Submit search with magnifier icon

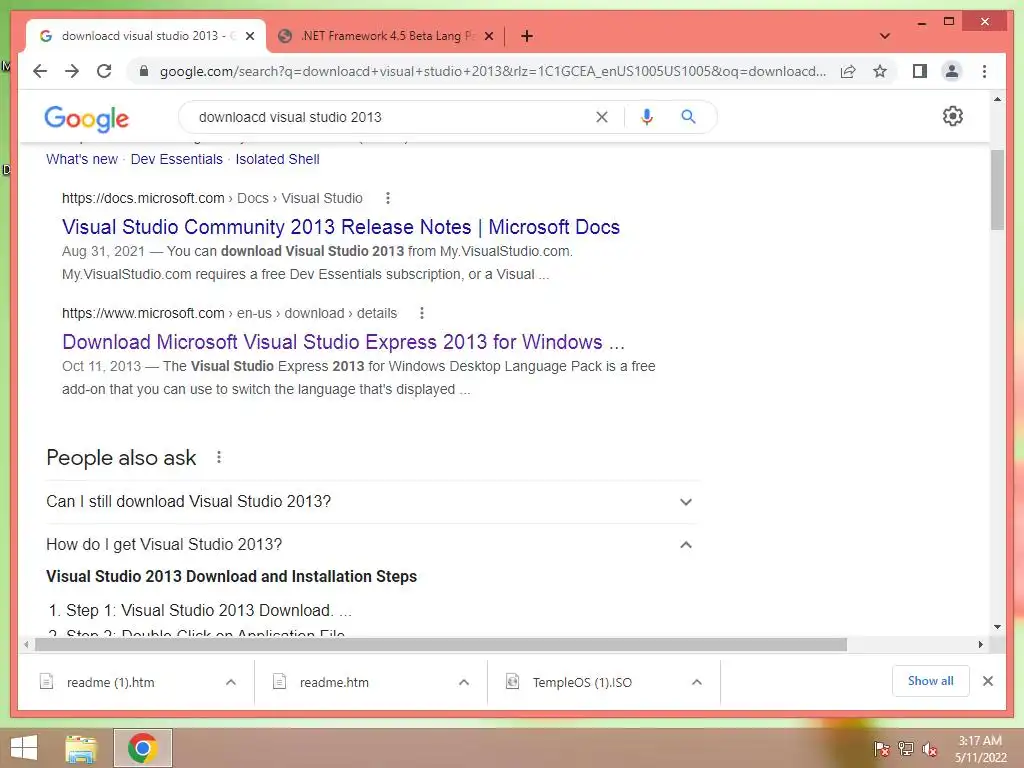click(x=688, y=117)
